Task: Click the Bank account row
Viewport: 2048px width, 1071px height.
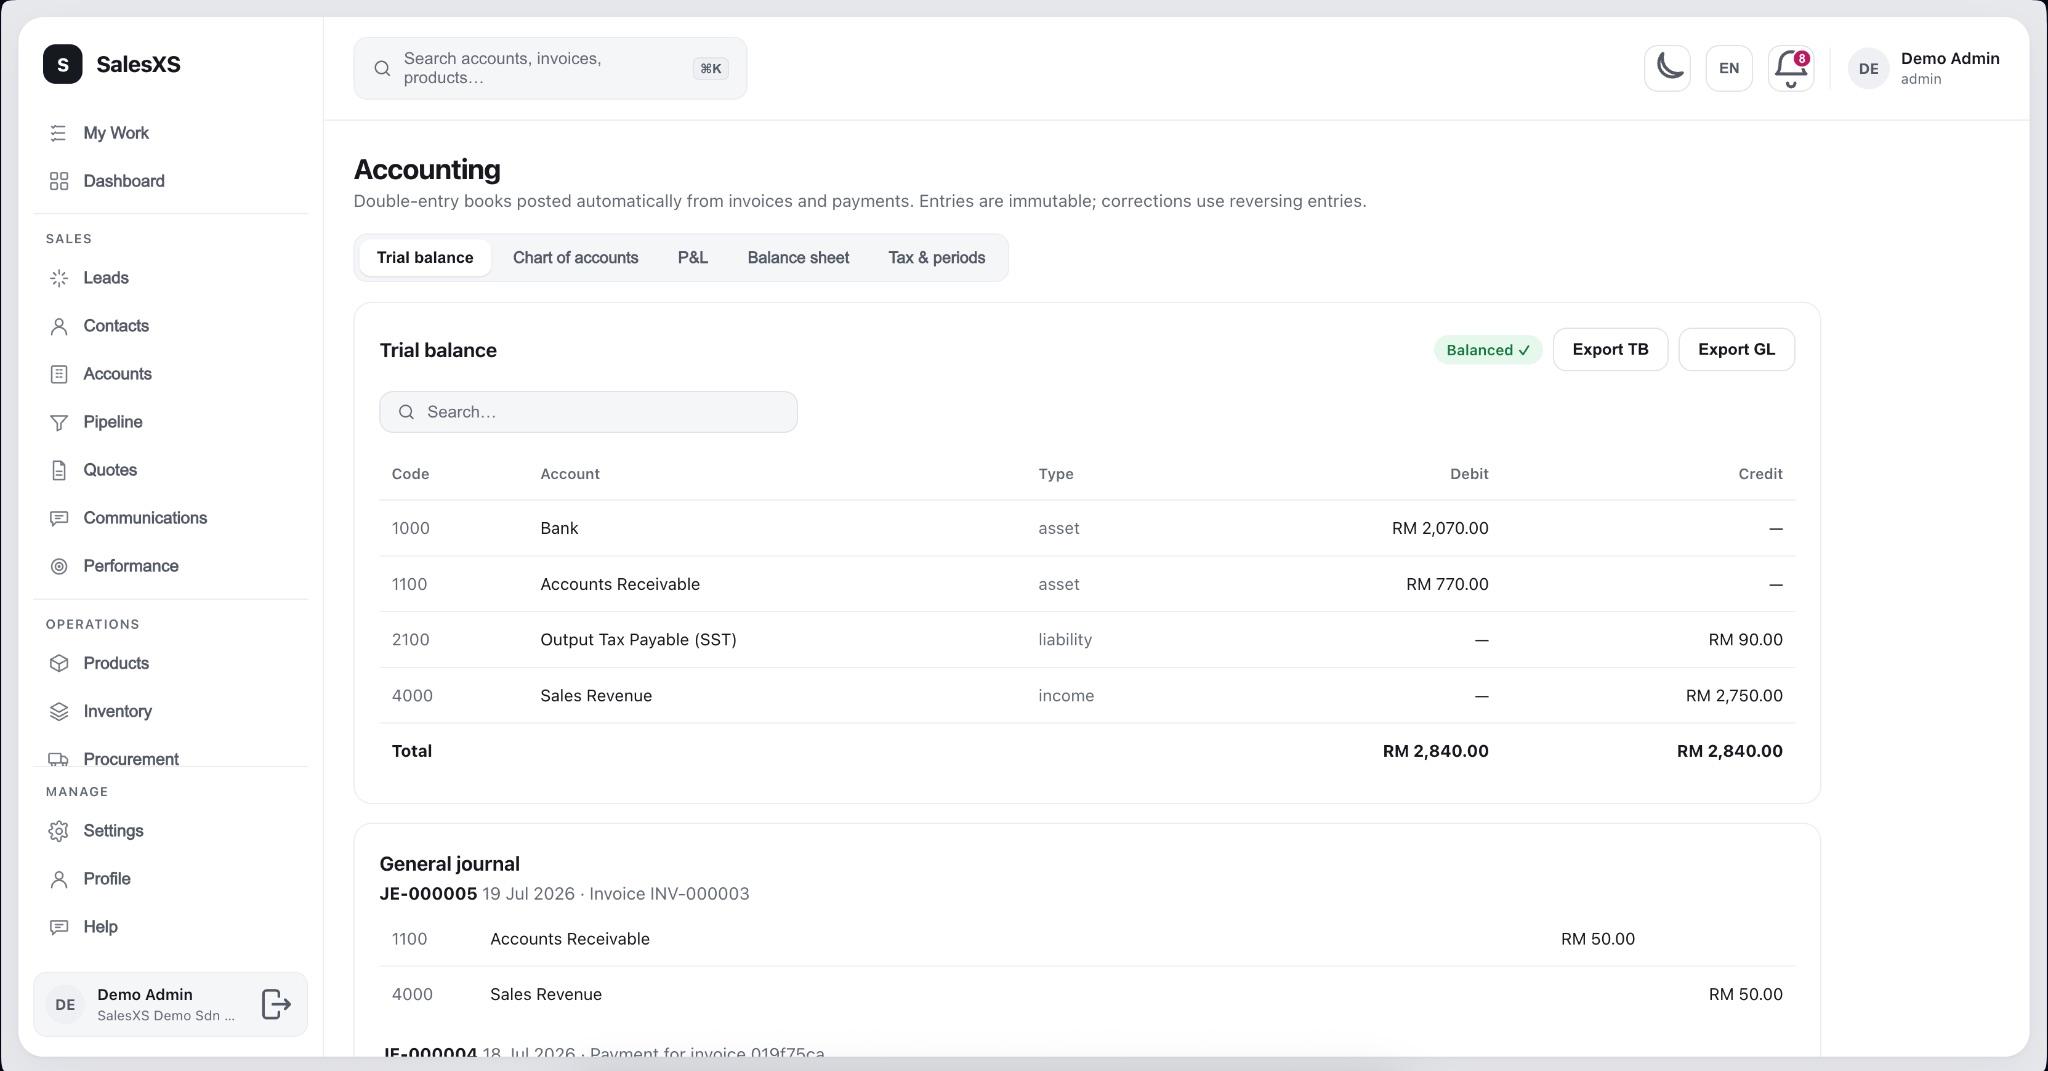Action: (1087, 528)
